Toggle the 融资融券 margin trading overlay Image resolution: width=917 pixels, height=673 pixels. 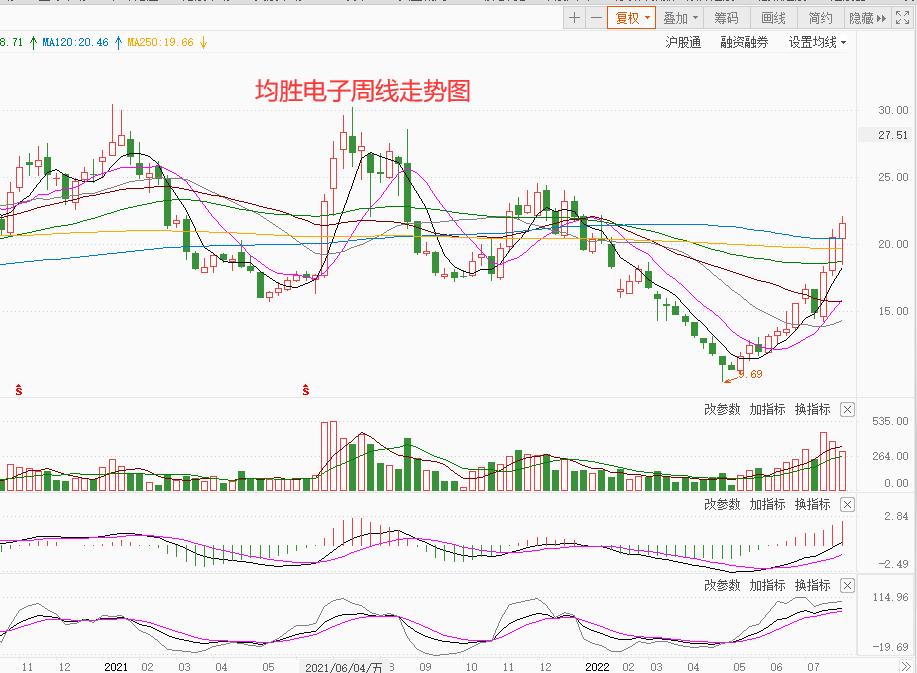click(x=742, y=44)
